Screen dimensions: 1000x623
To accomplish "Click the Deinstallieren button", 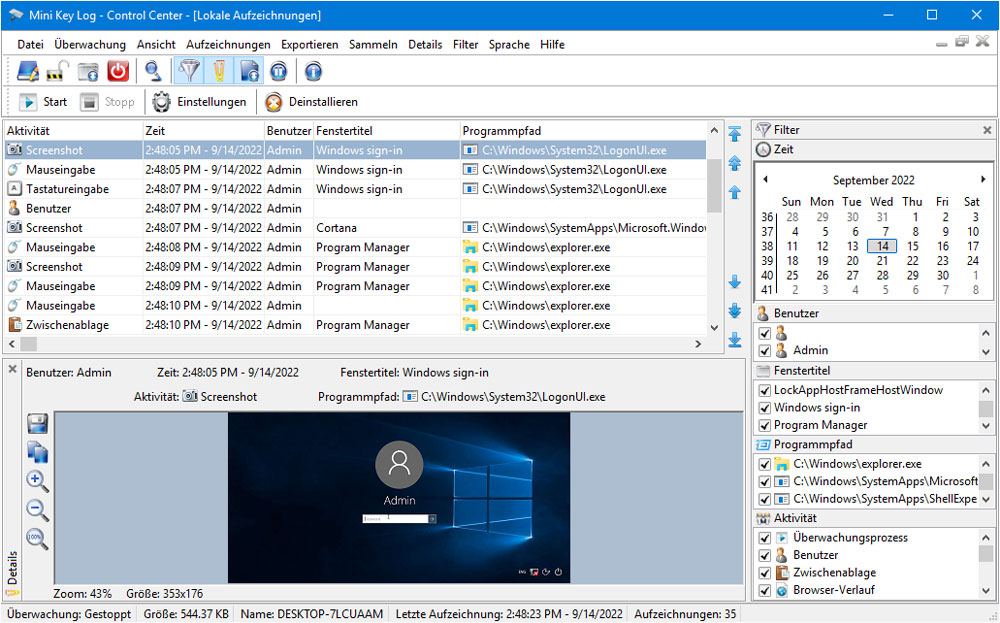I will point(311,102).
